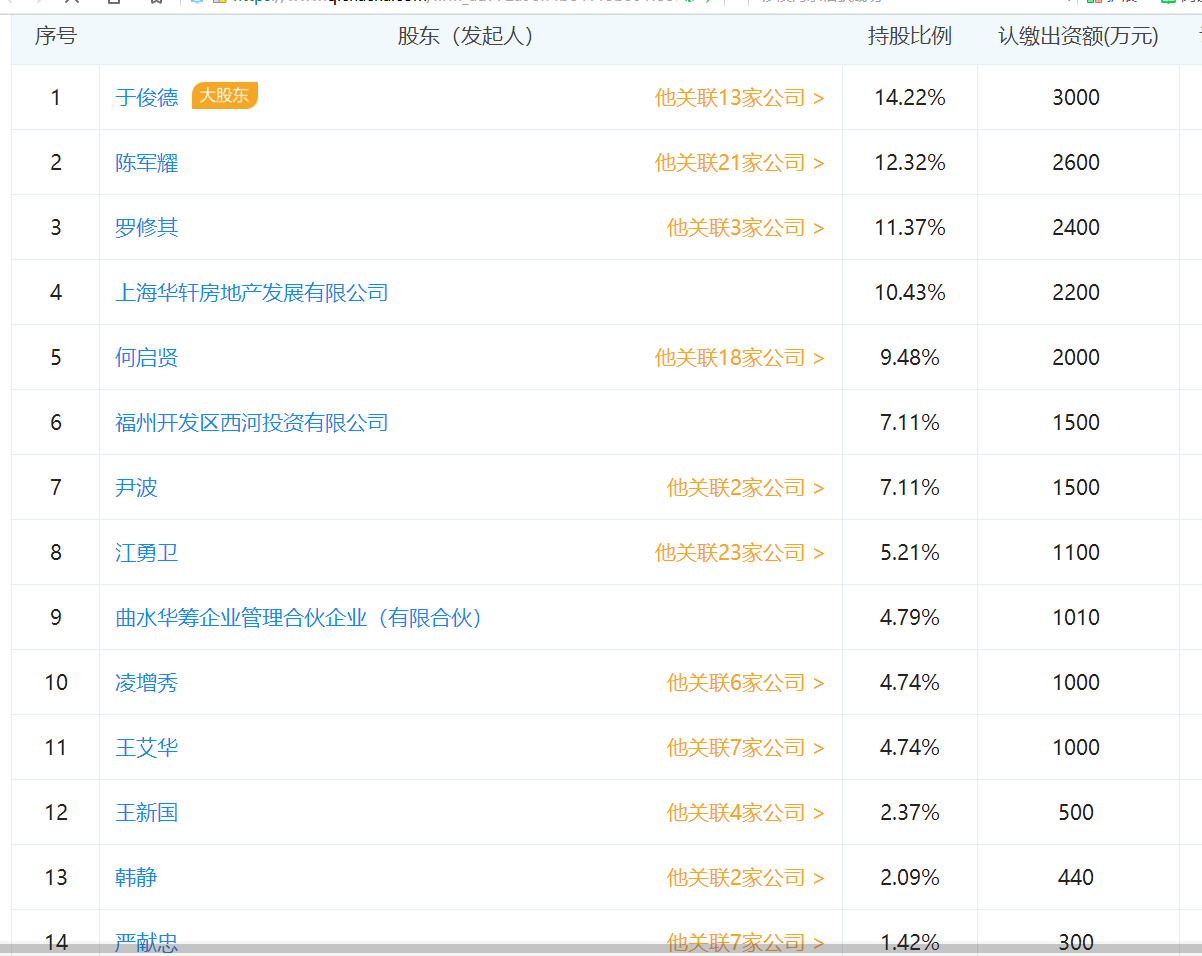The height and width of the screenshot is (956, 1202).
Task: Select the 1010 contribution amount cell
Action: click(1076, 617)
